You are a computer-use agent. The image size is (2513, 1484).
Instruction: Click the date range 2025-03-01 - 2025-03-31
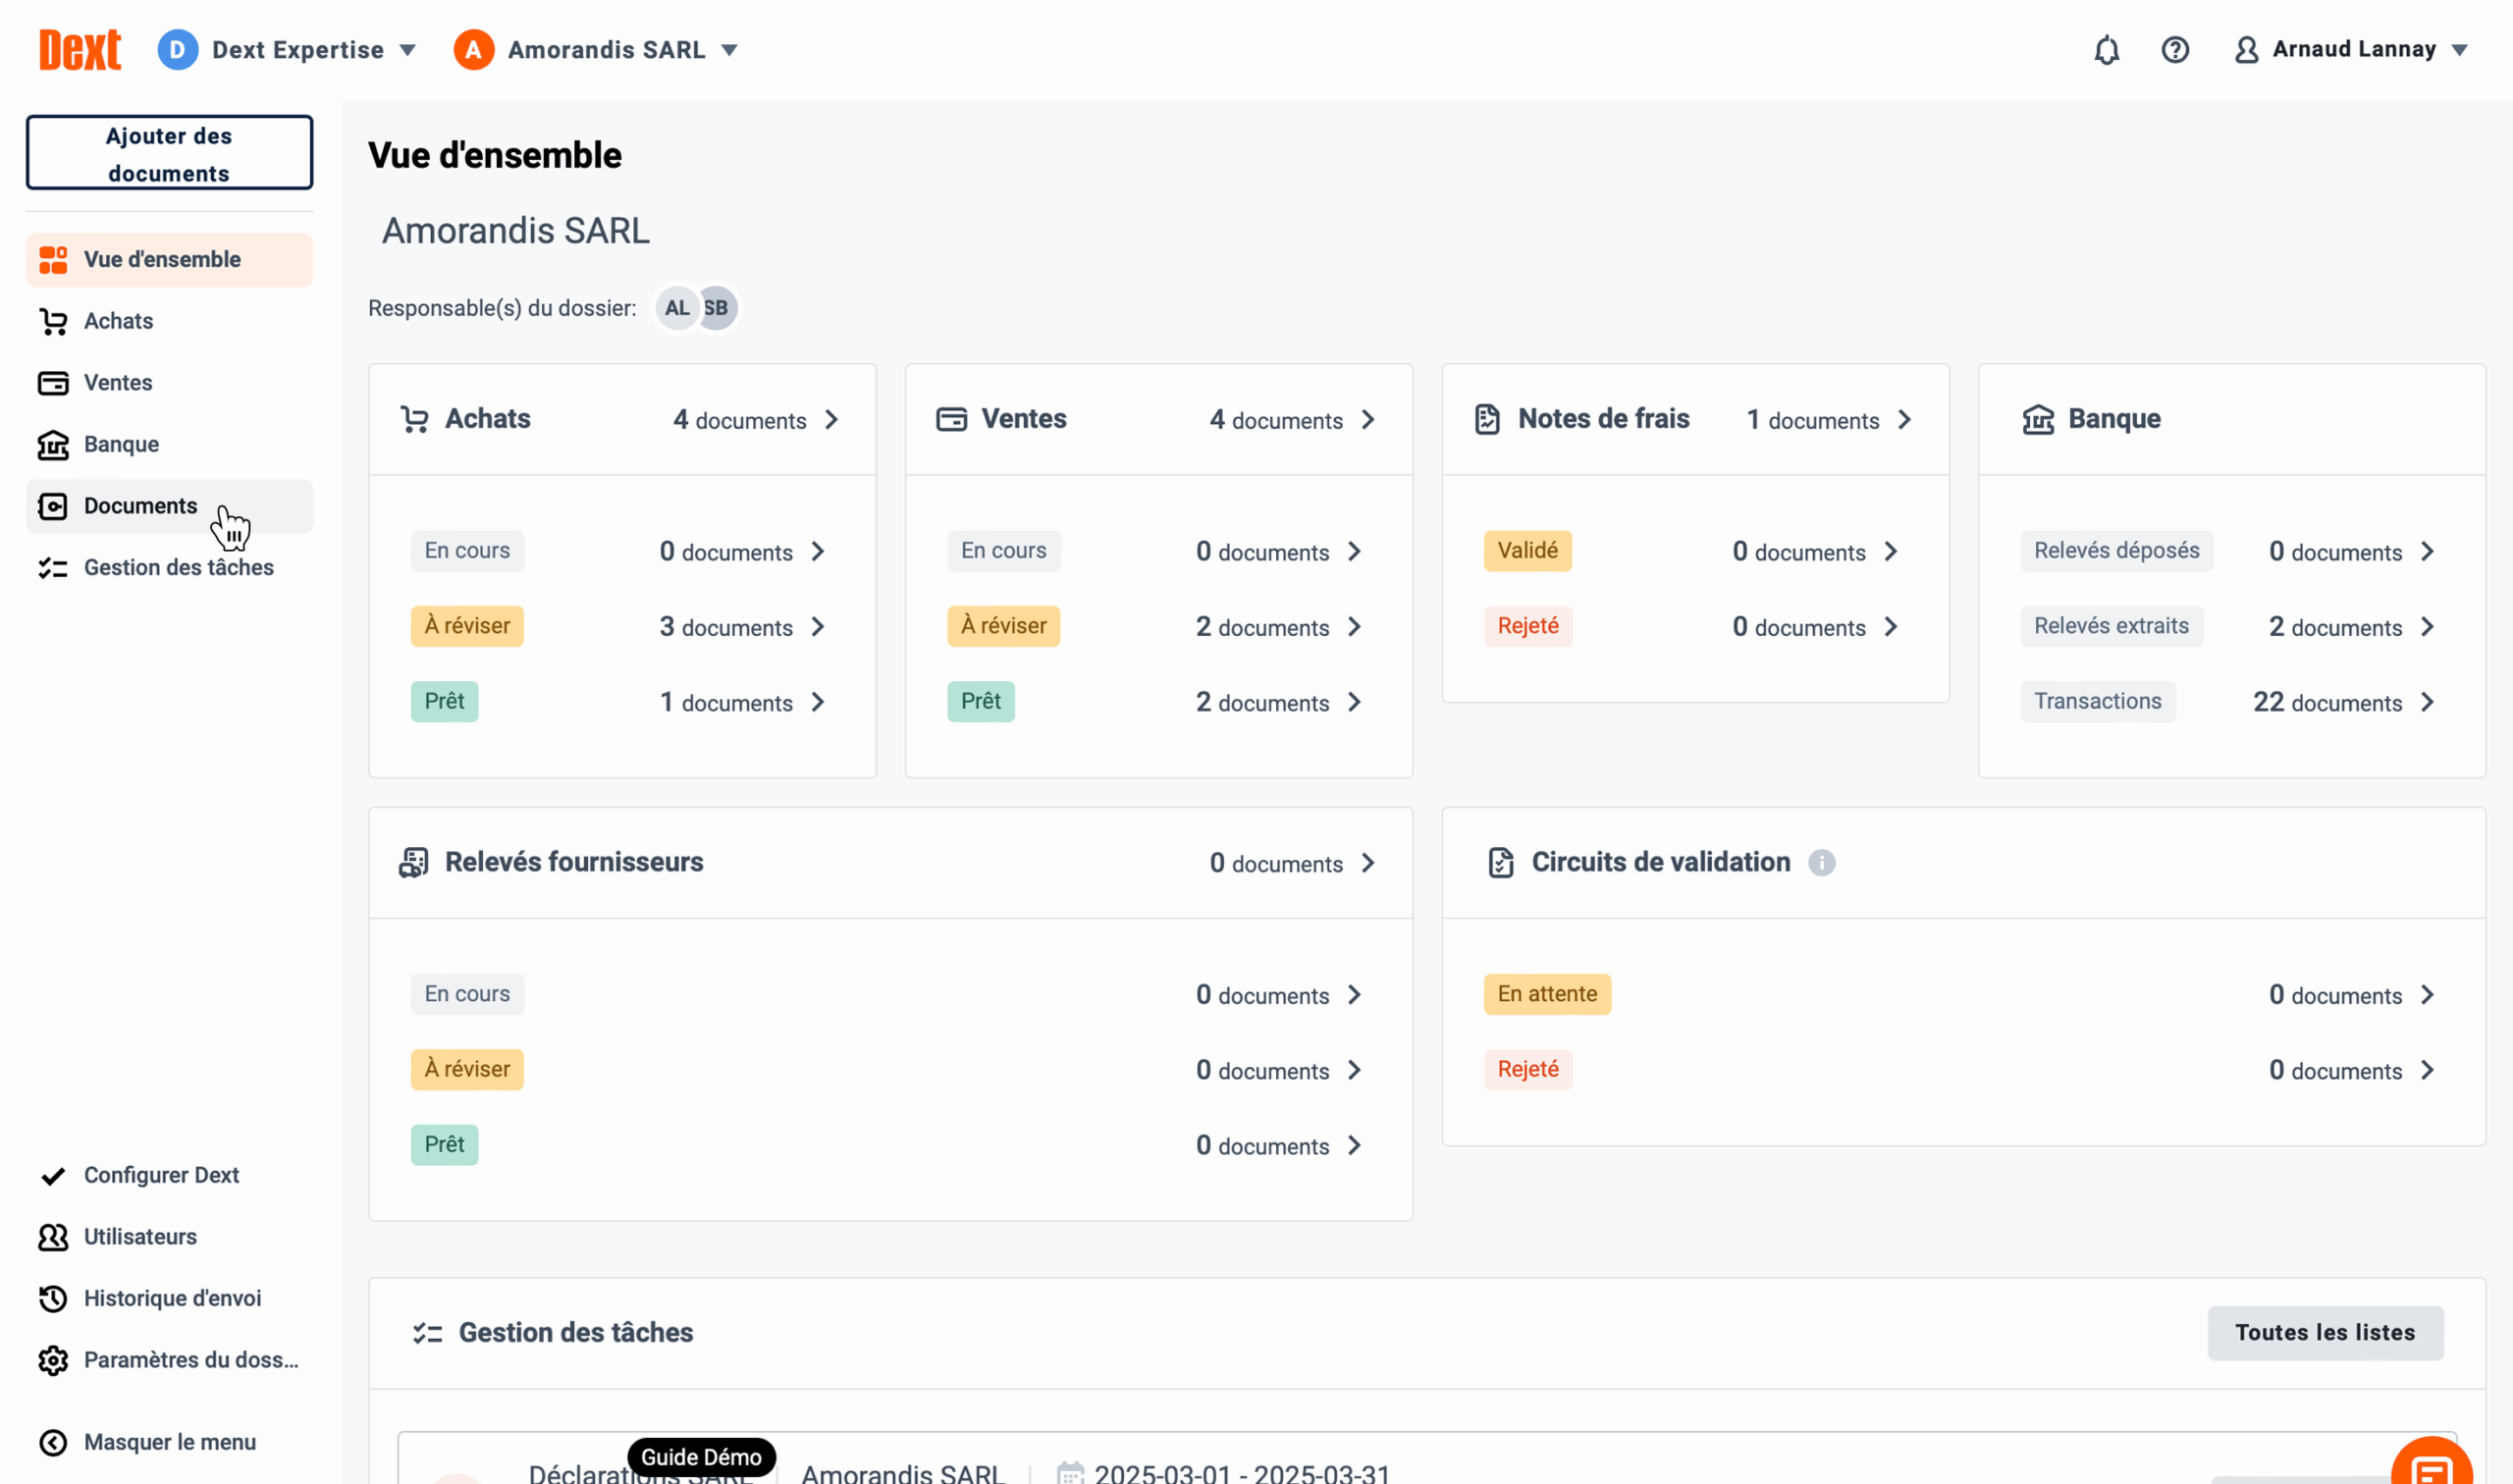(x=1242, y=1473)
